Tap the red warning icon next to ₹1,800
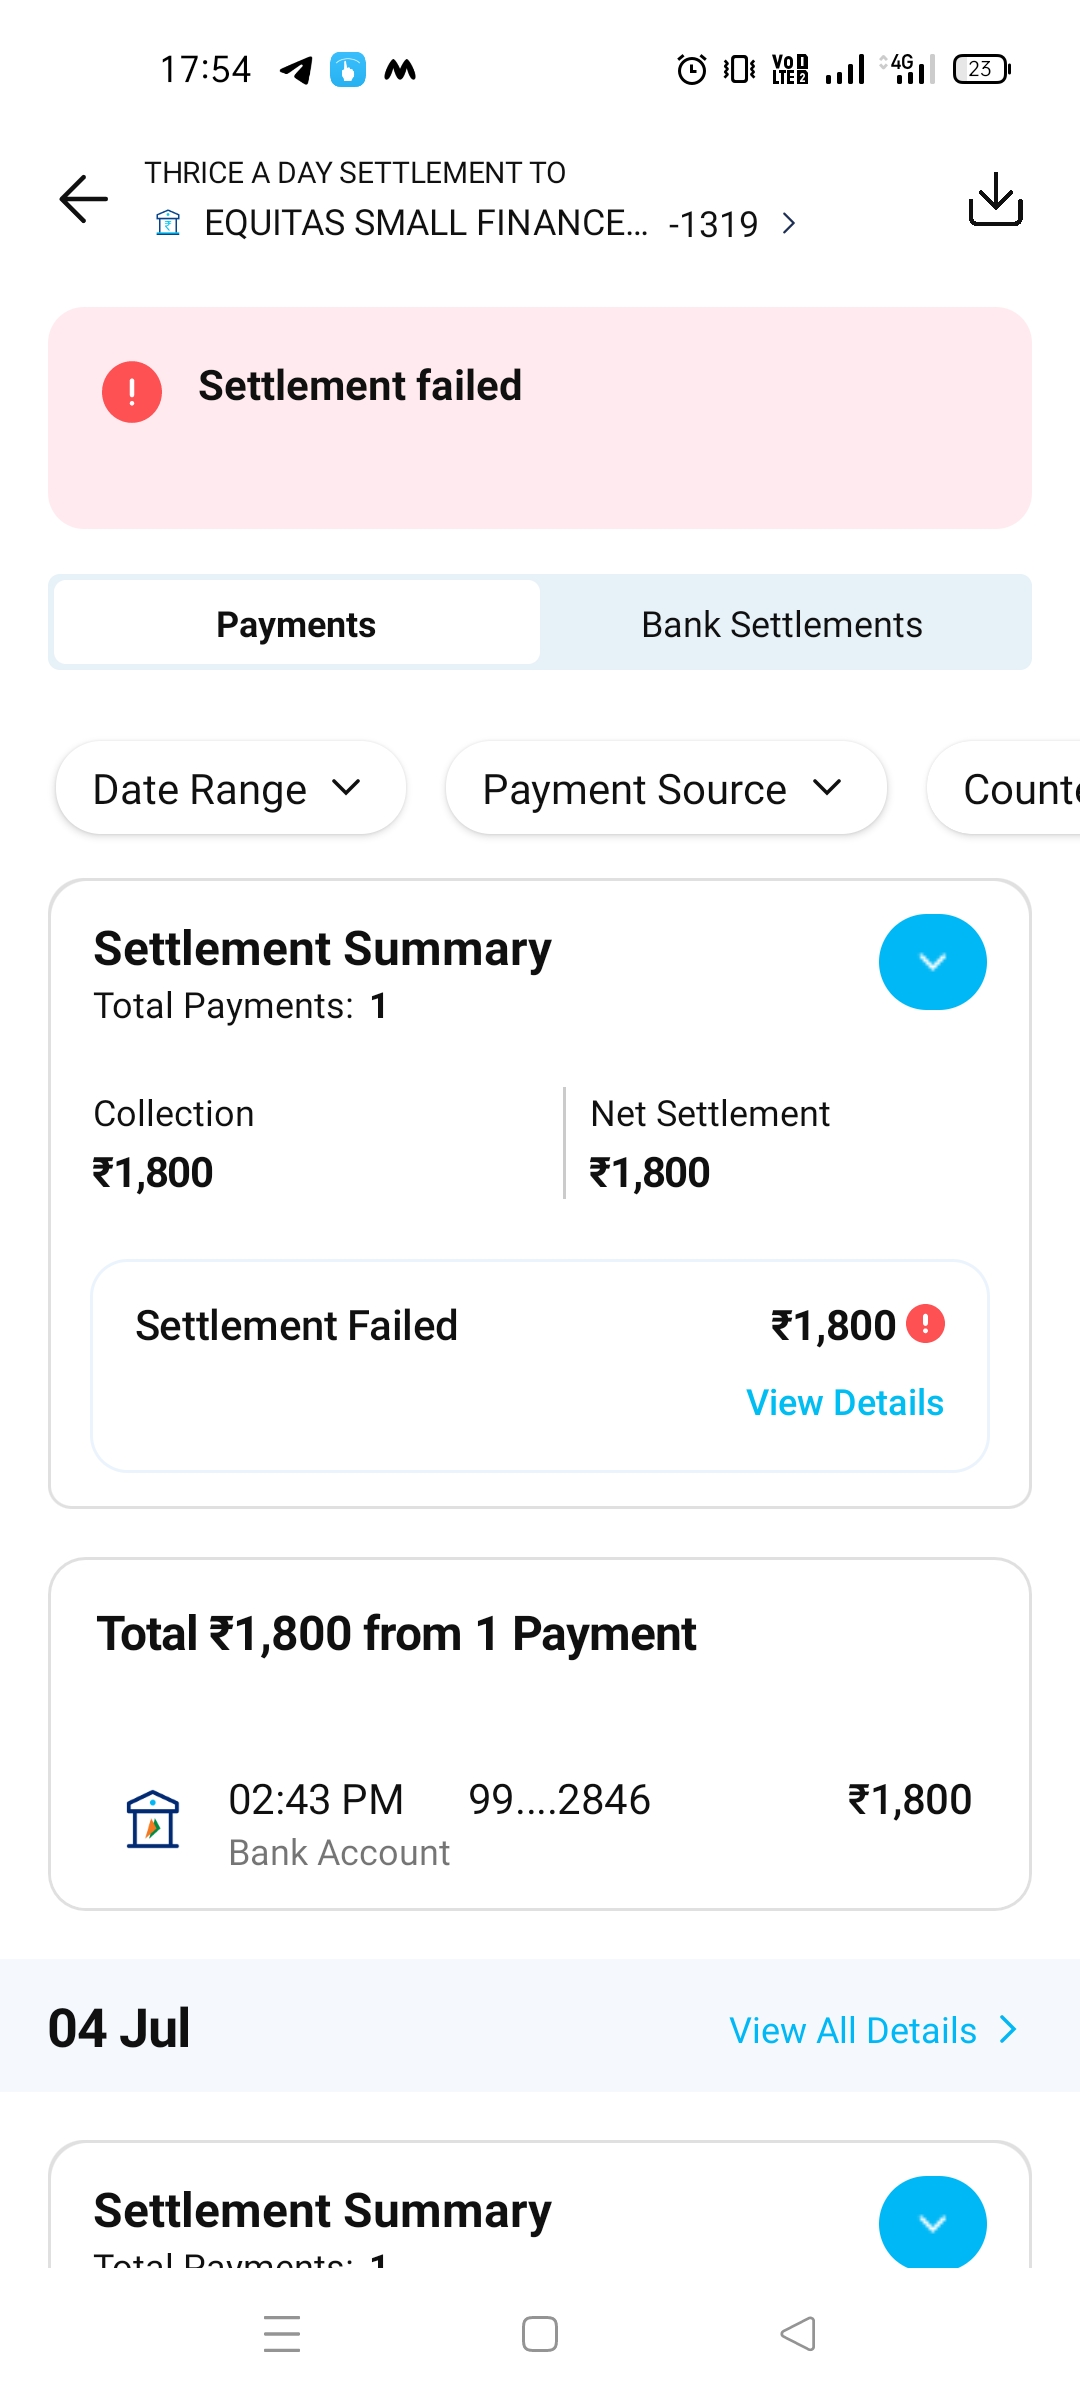Image resolution: width=1080 pixels, height=2400 pixels. (x=925, y=1324)
